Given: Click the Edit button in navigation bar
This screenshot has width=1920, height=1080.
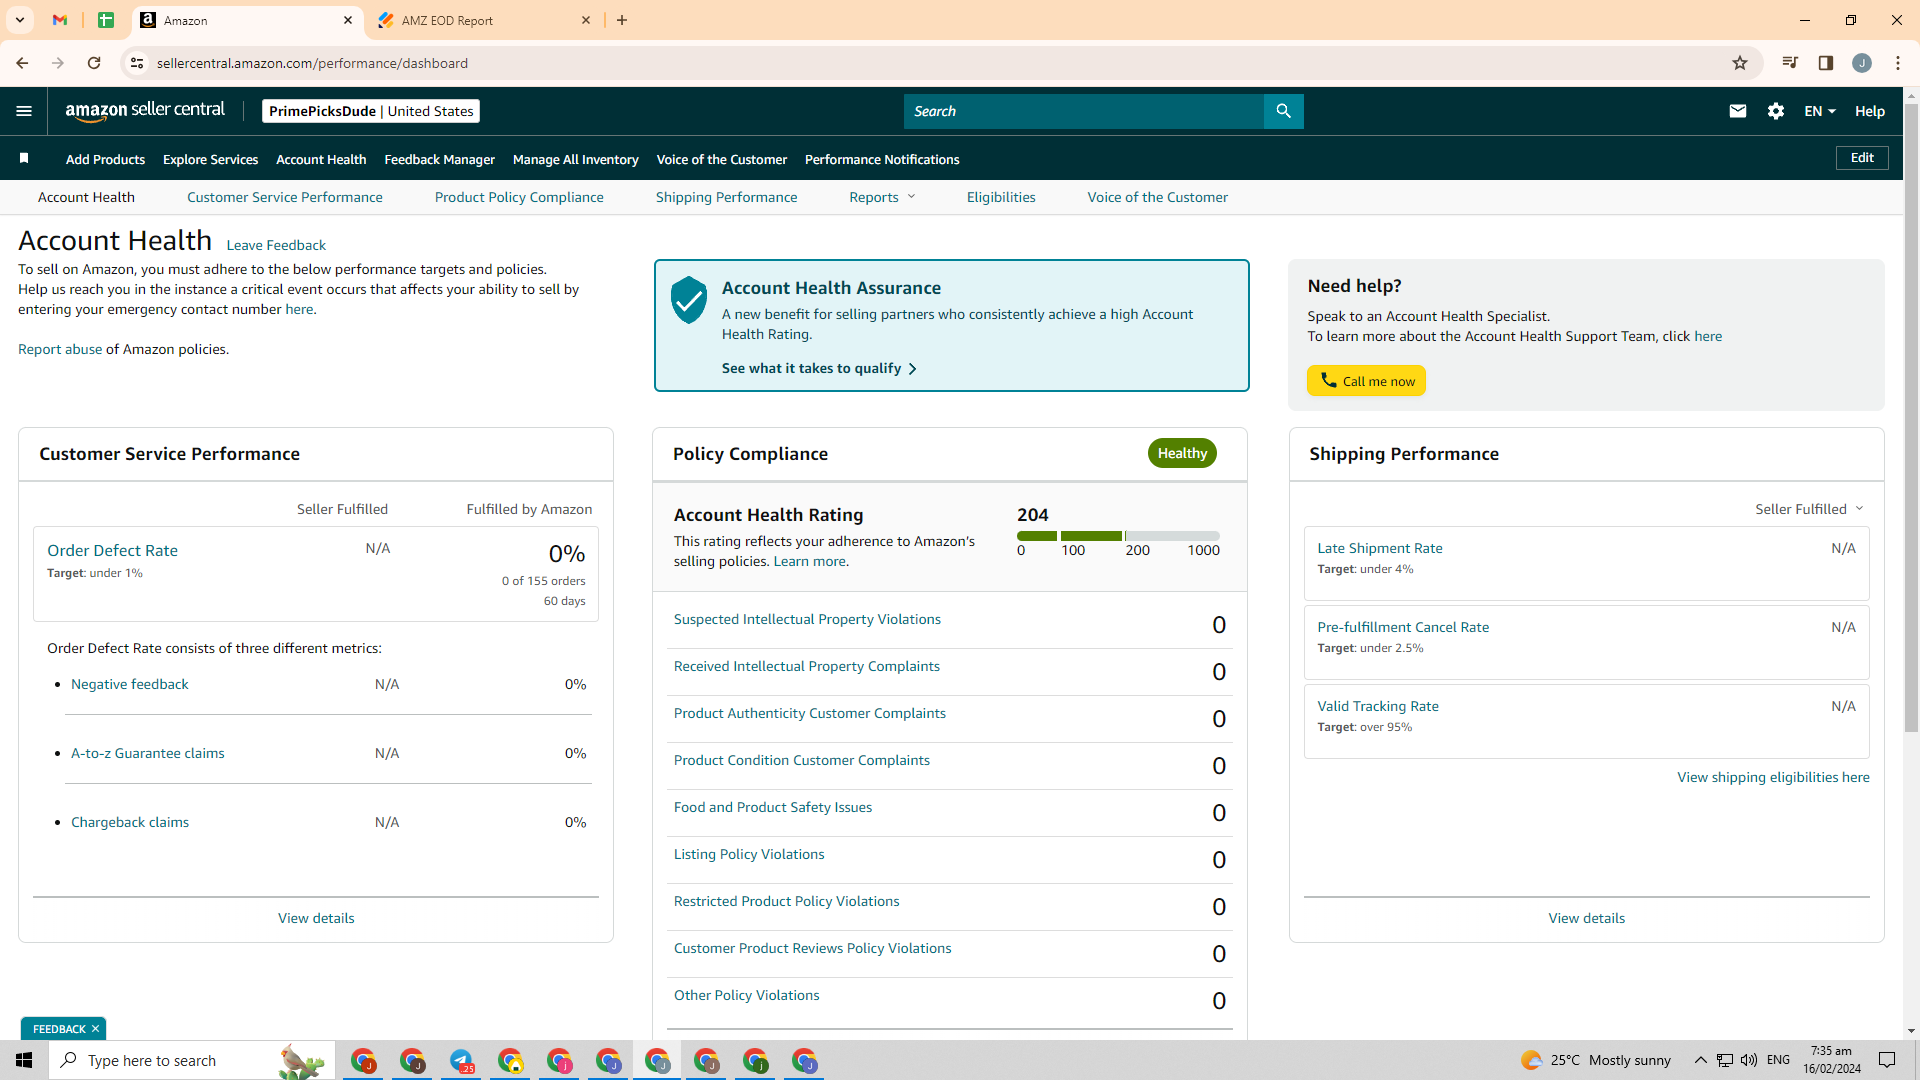Looking at the screenshot, I should (1862, 158).
